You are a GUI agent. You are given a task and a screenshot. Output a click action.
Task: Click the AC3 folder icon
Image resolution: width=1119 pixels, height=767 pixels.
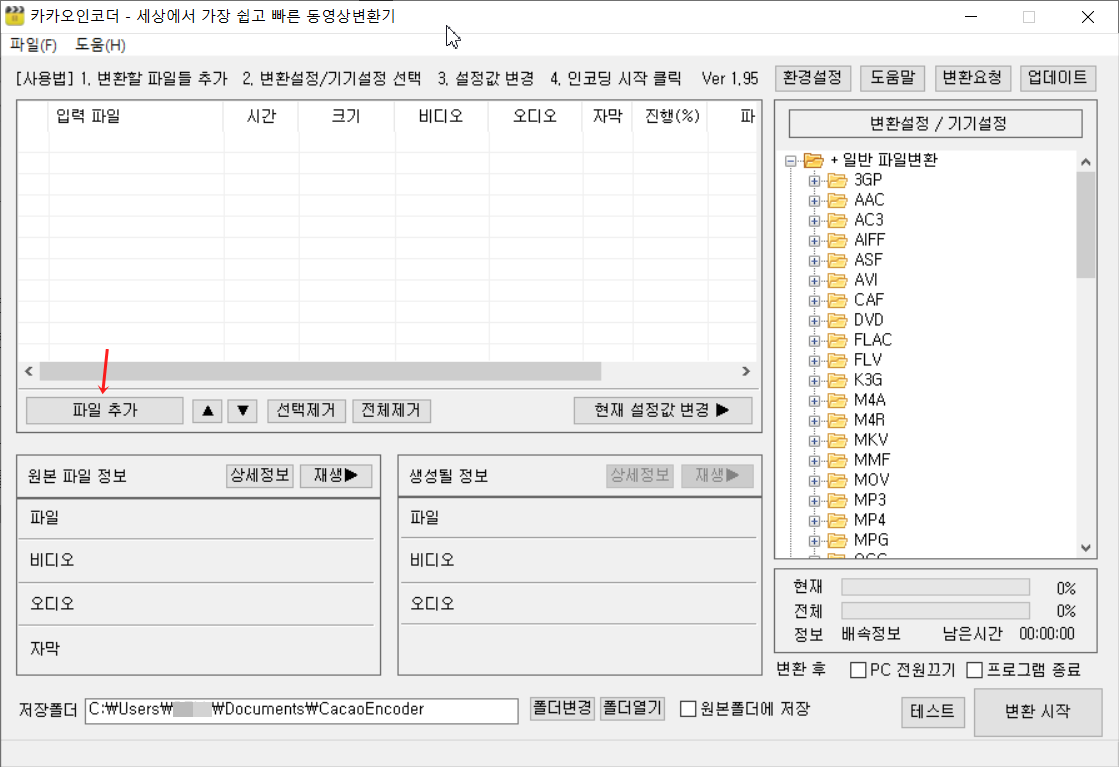837,220
